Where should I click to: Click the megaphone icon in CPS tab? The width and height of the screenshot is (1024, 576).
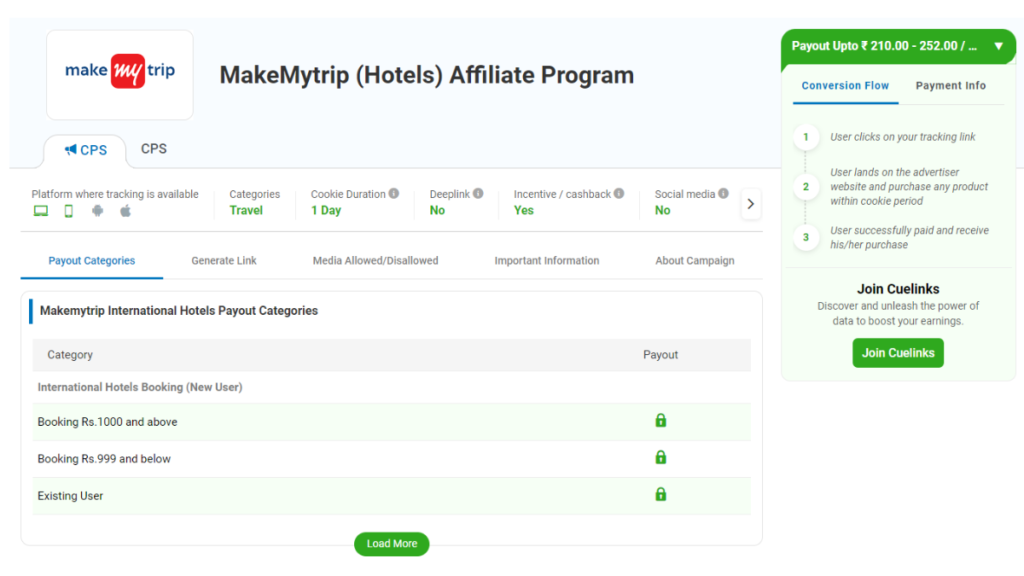(71, 150)
